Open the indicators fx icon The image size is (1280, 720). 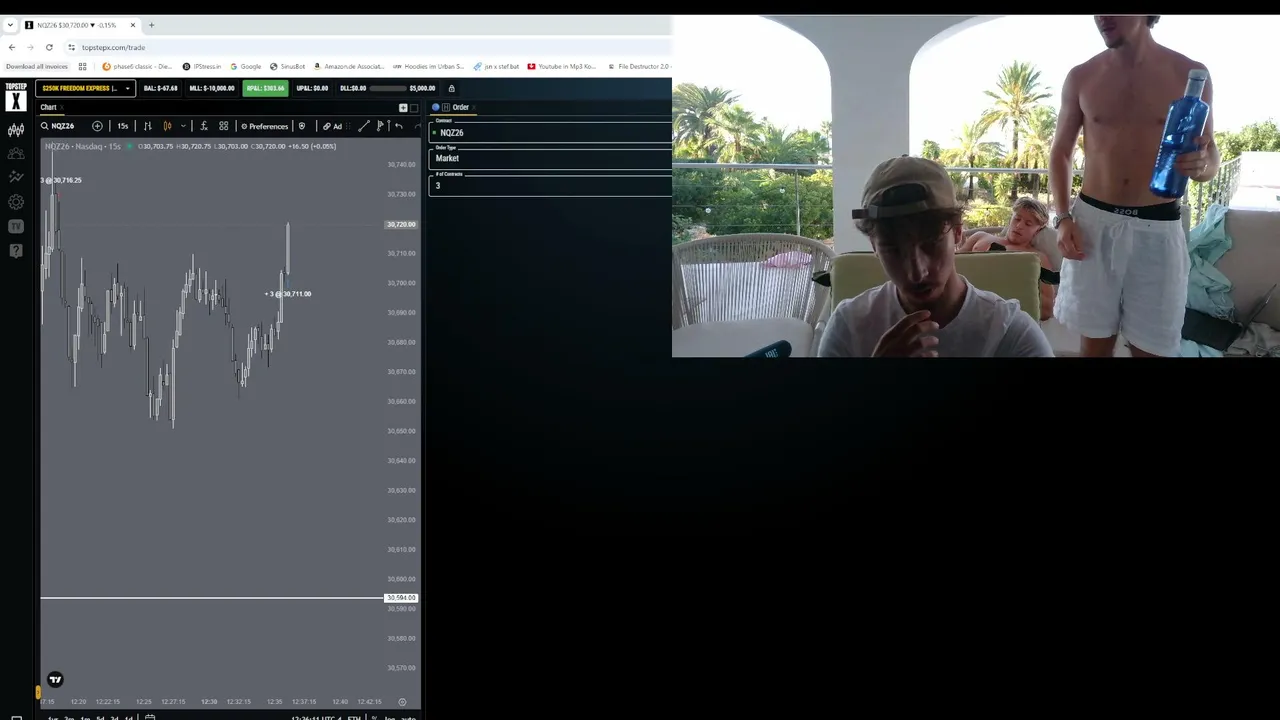pyautogui.click(x=204, y=126)
